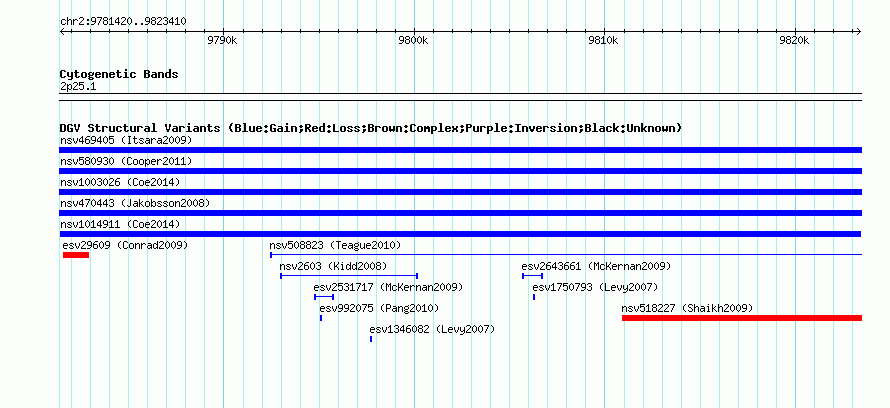This screenshot has height=408, width=890.
Task: Select the esv1750793 (Levy2007) label
Action: (x=595, y=288)
